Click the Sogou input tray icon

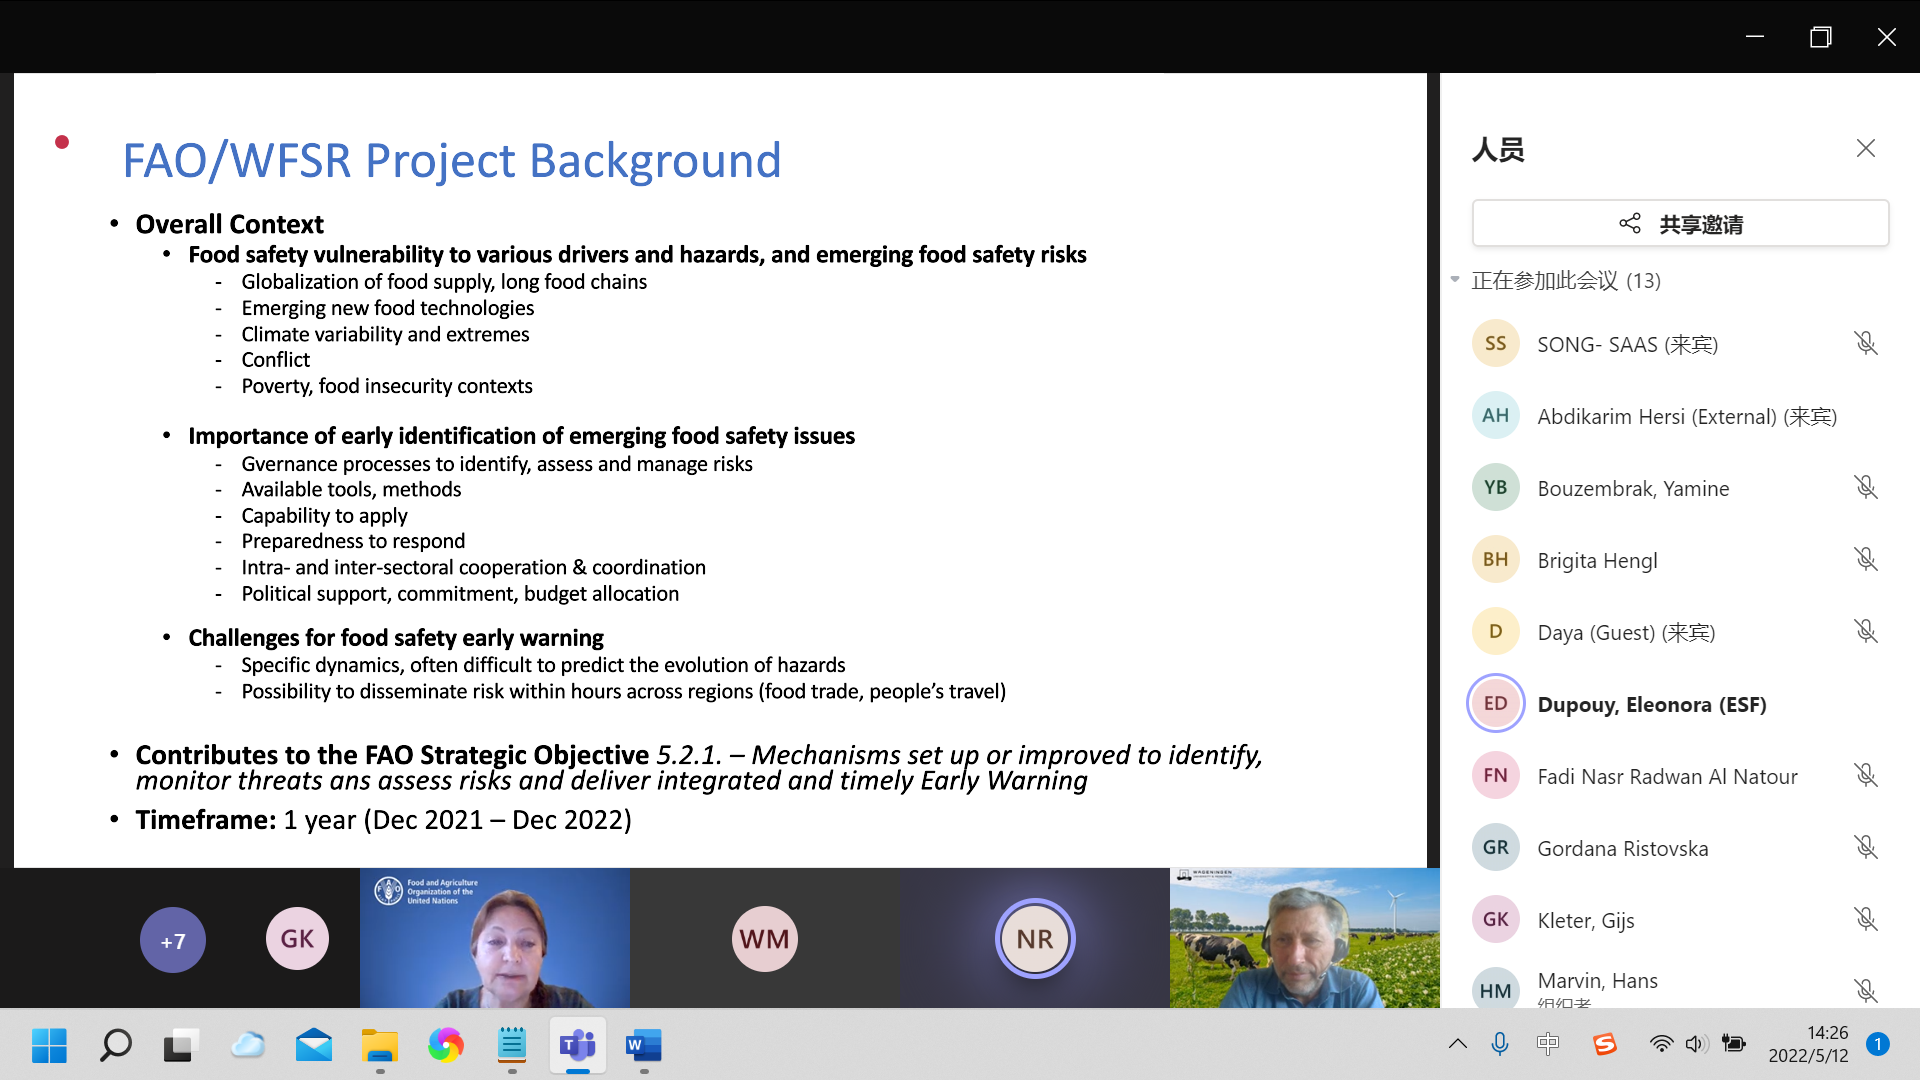pos(1605,1044)
